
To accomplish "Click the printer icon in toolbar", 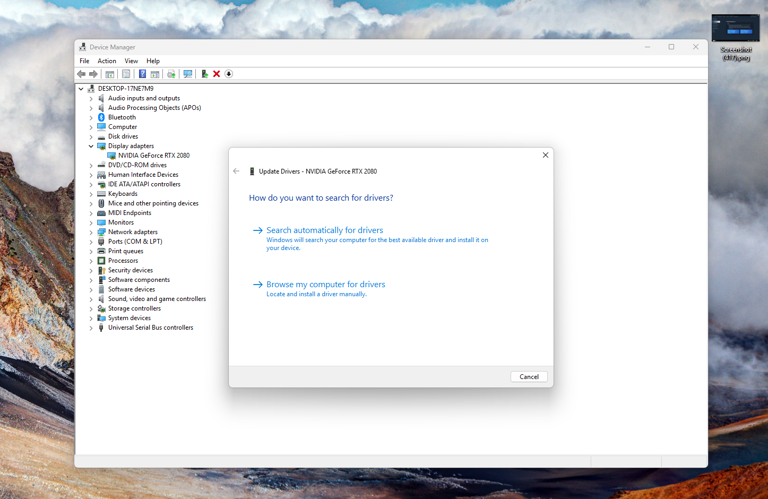I will point(171,74).
